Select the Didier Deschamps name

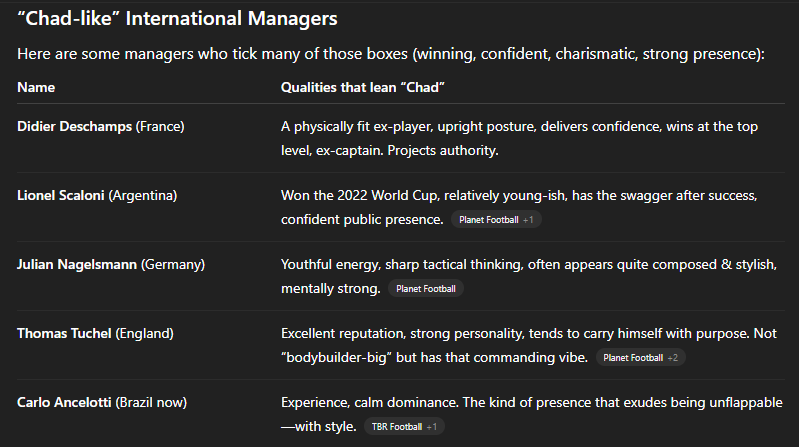(x=74, y=126)
